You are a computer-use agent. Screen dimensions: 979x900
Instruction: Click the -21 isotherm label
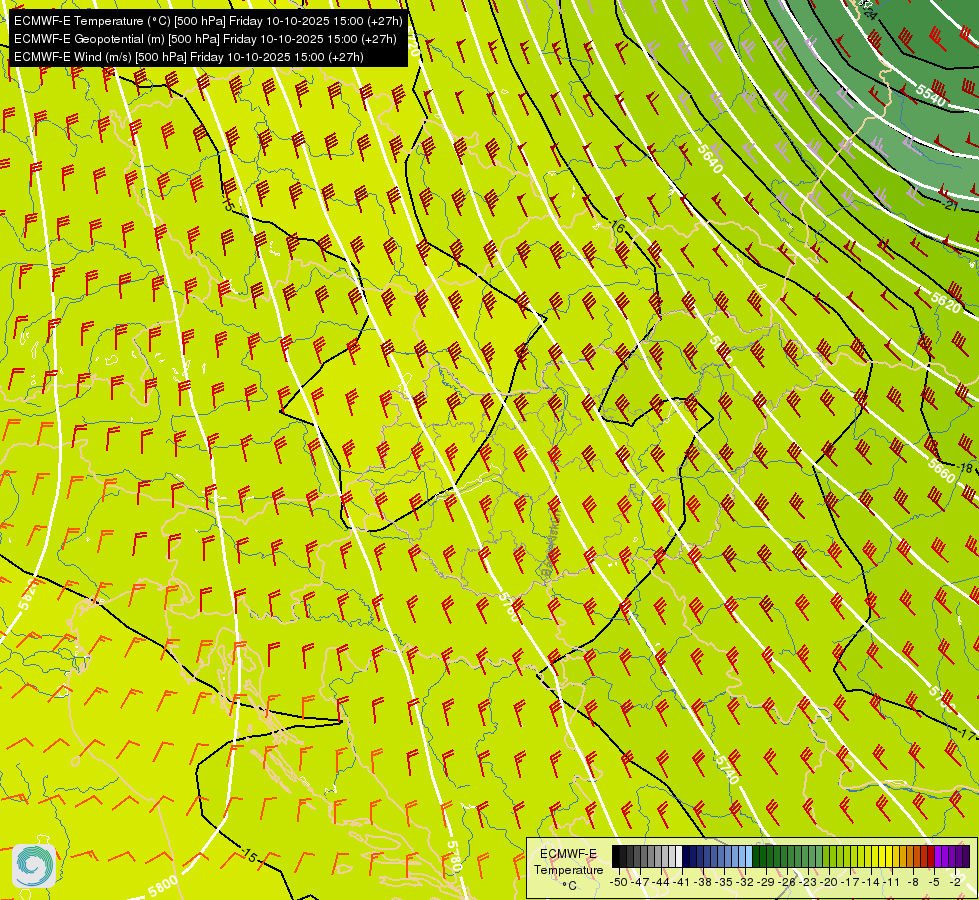point(951,205)
